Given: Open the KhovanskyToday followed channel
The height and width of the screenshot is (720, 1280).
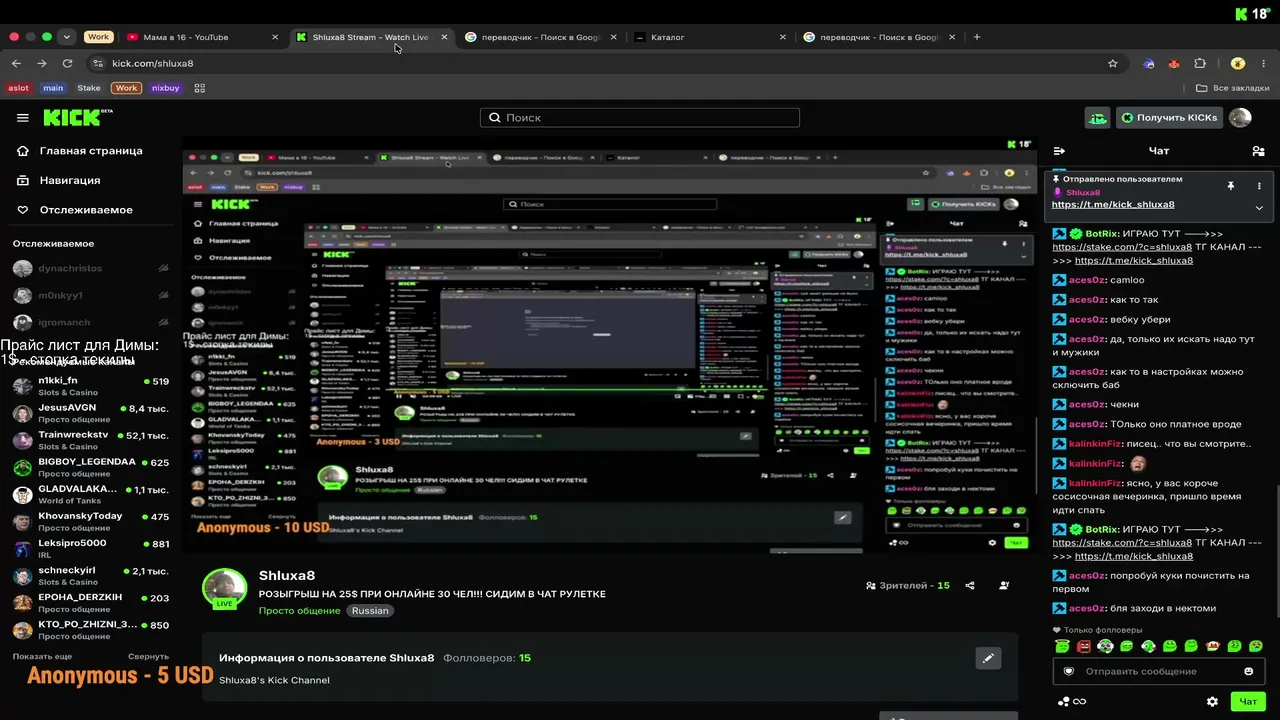Looking at the screenshot, I should (90, 521).
